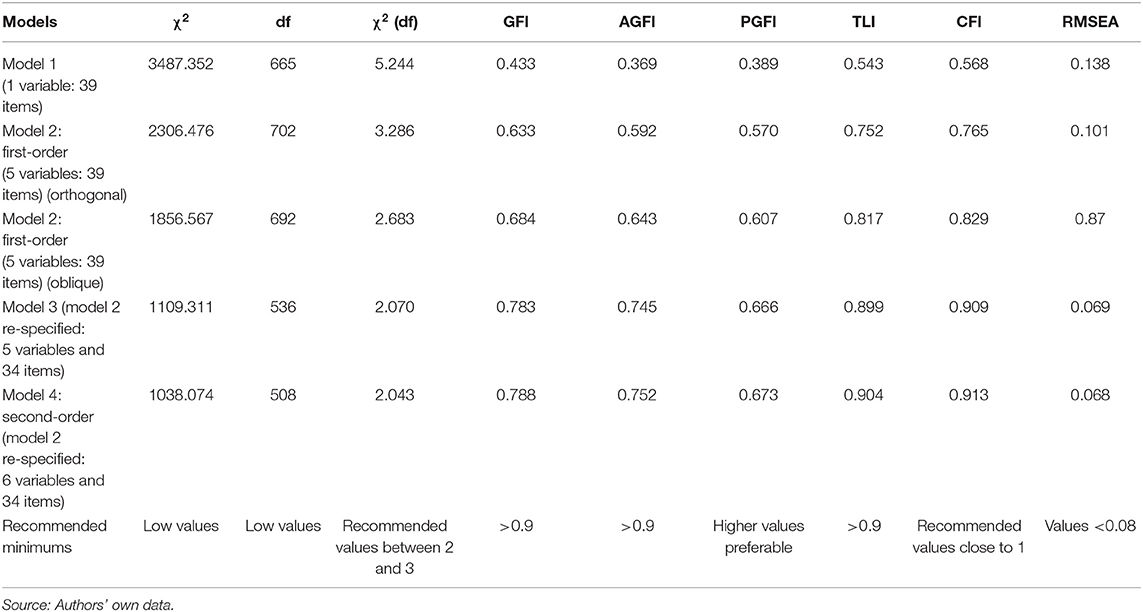The image size is (1143, 612).
Task: Select Model 4 TLI value 0.904
Action: coord(864,395)
